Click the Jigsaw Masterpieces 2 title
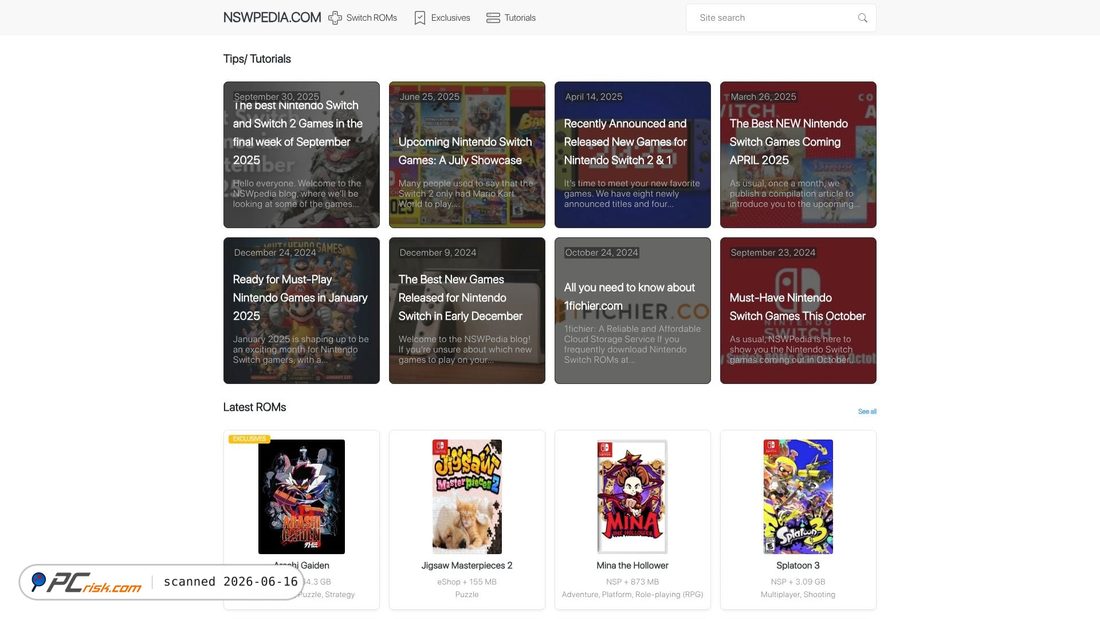Viewport: 1100px width, 619px height. click(x=467, y=565)
